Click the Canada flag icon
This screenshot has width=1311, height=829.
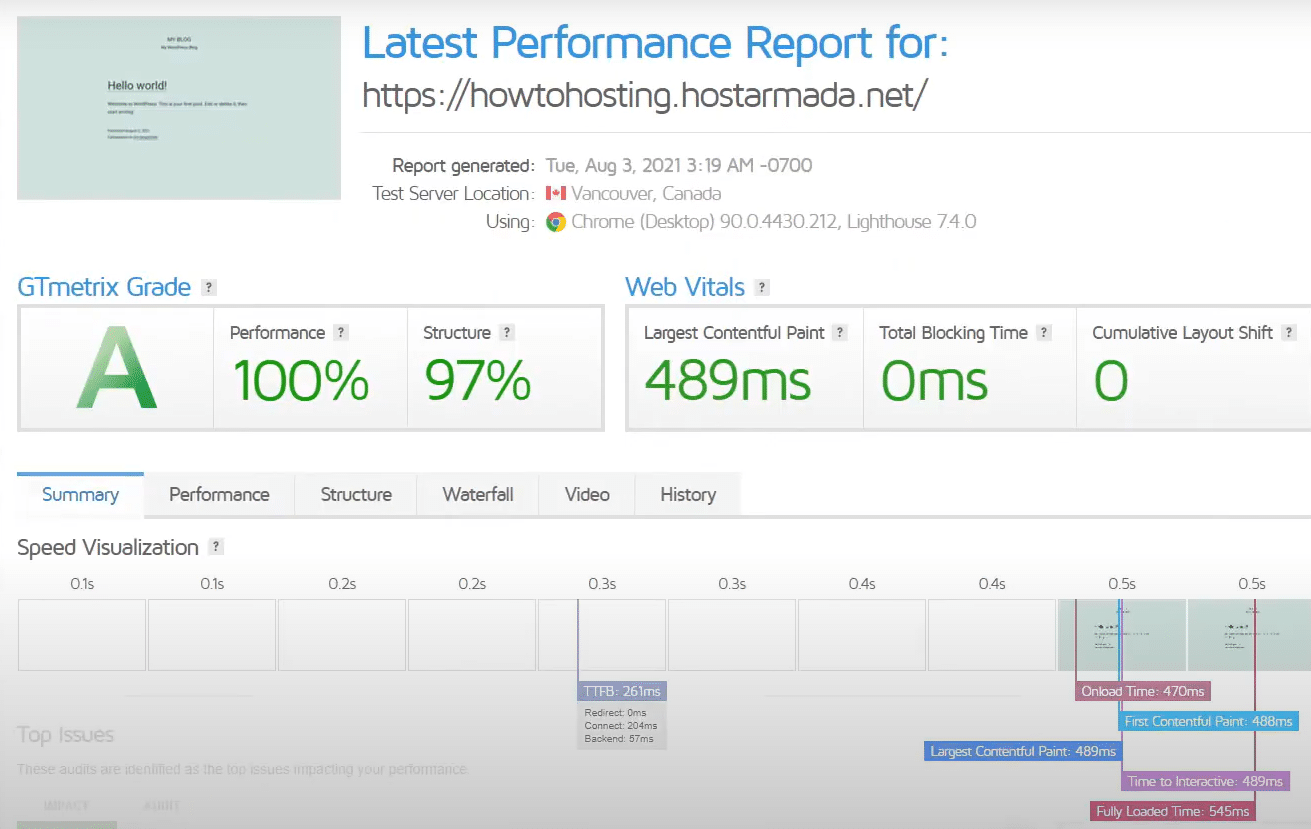click(x=556, y=193)
